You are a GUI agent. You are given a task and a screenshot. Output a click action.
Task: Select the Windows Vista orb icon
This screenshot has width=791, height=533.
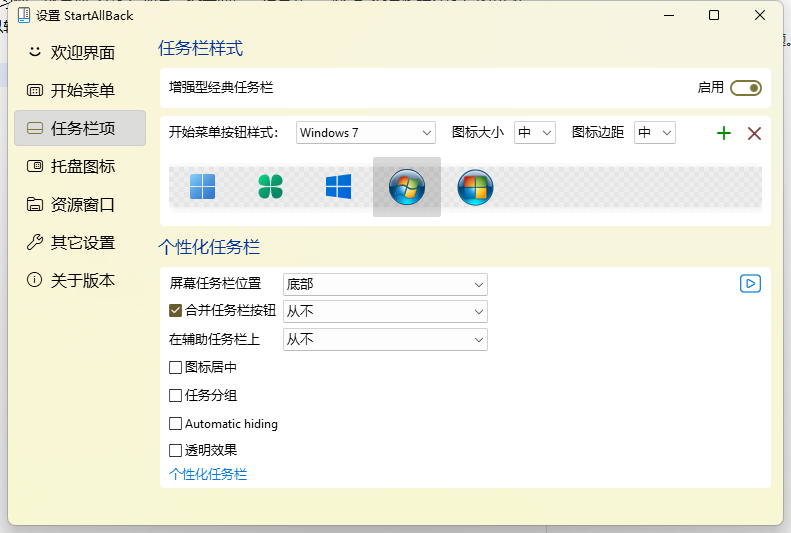[475, 187]
